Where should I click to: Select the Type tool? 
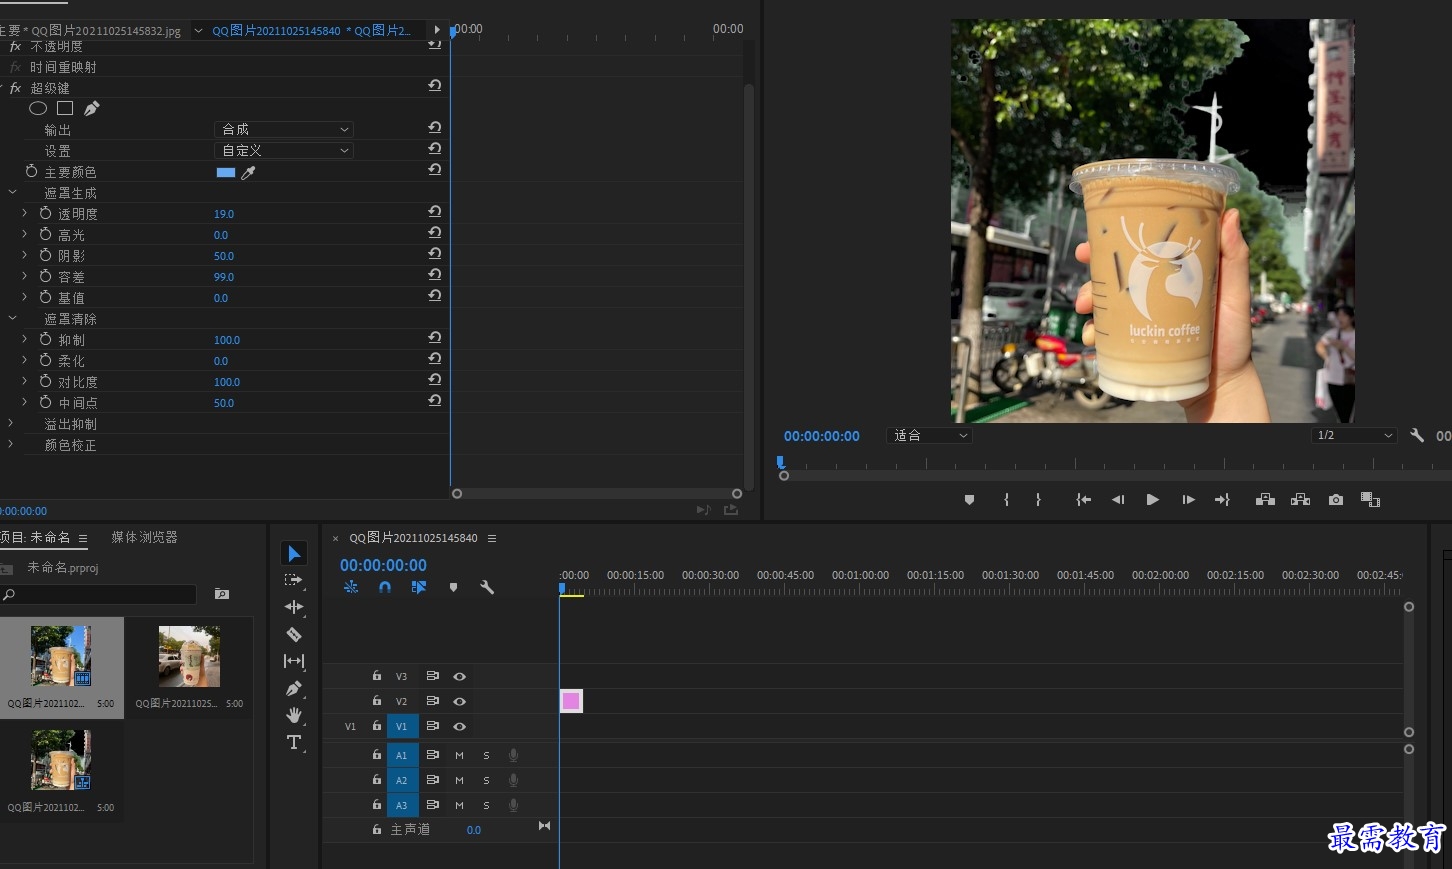click(294, 742)
